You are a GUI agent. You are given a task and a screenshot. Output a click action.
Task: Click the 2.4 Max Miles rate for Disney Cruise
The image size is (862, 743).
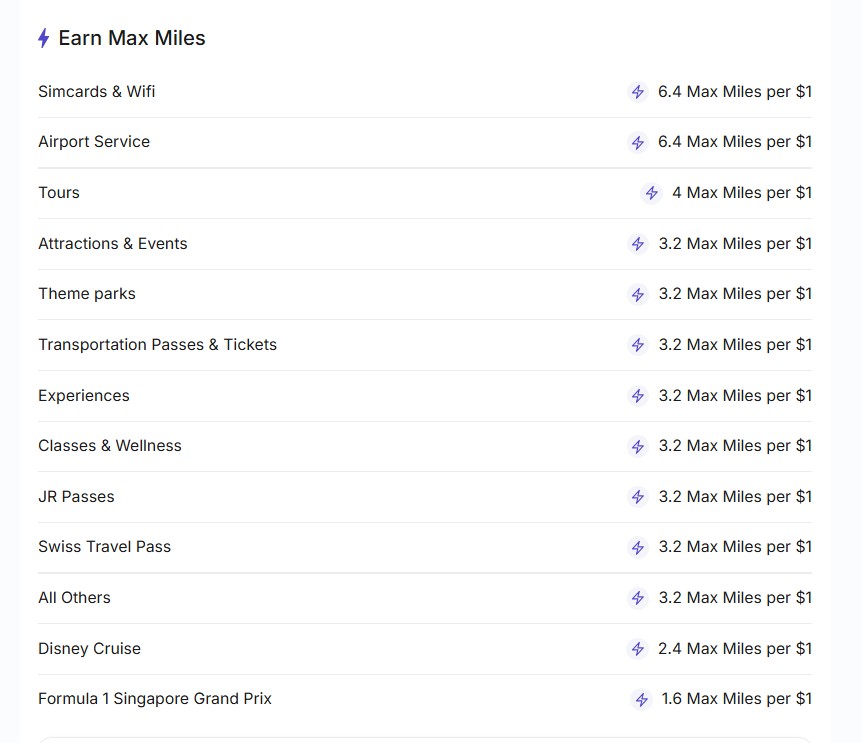tap(734, 649)
